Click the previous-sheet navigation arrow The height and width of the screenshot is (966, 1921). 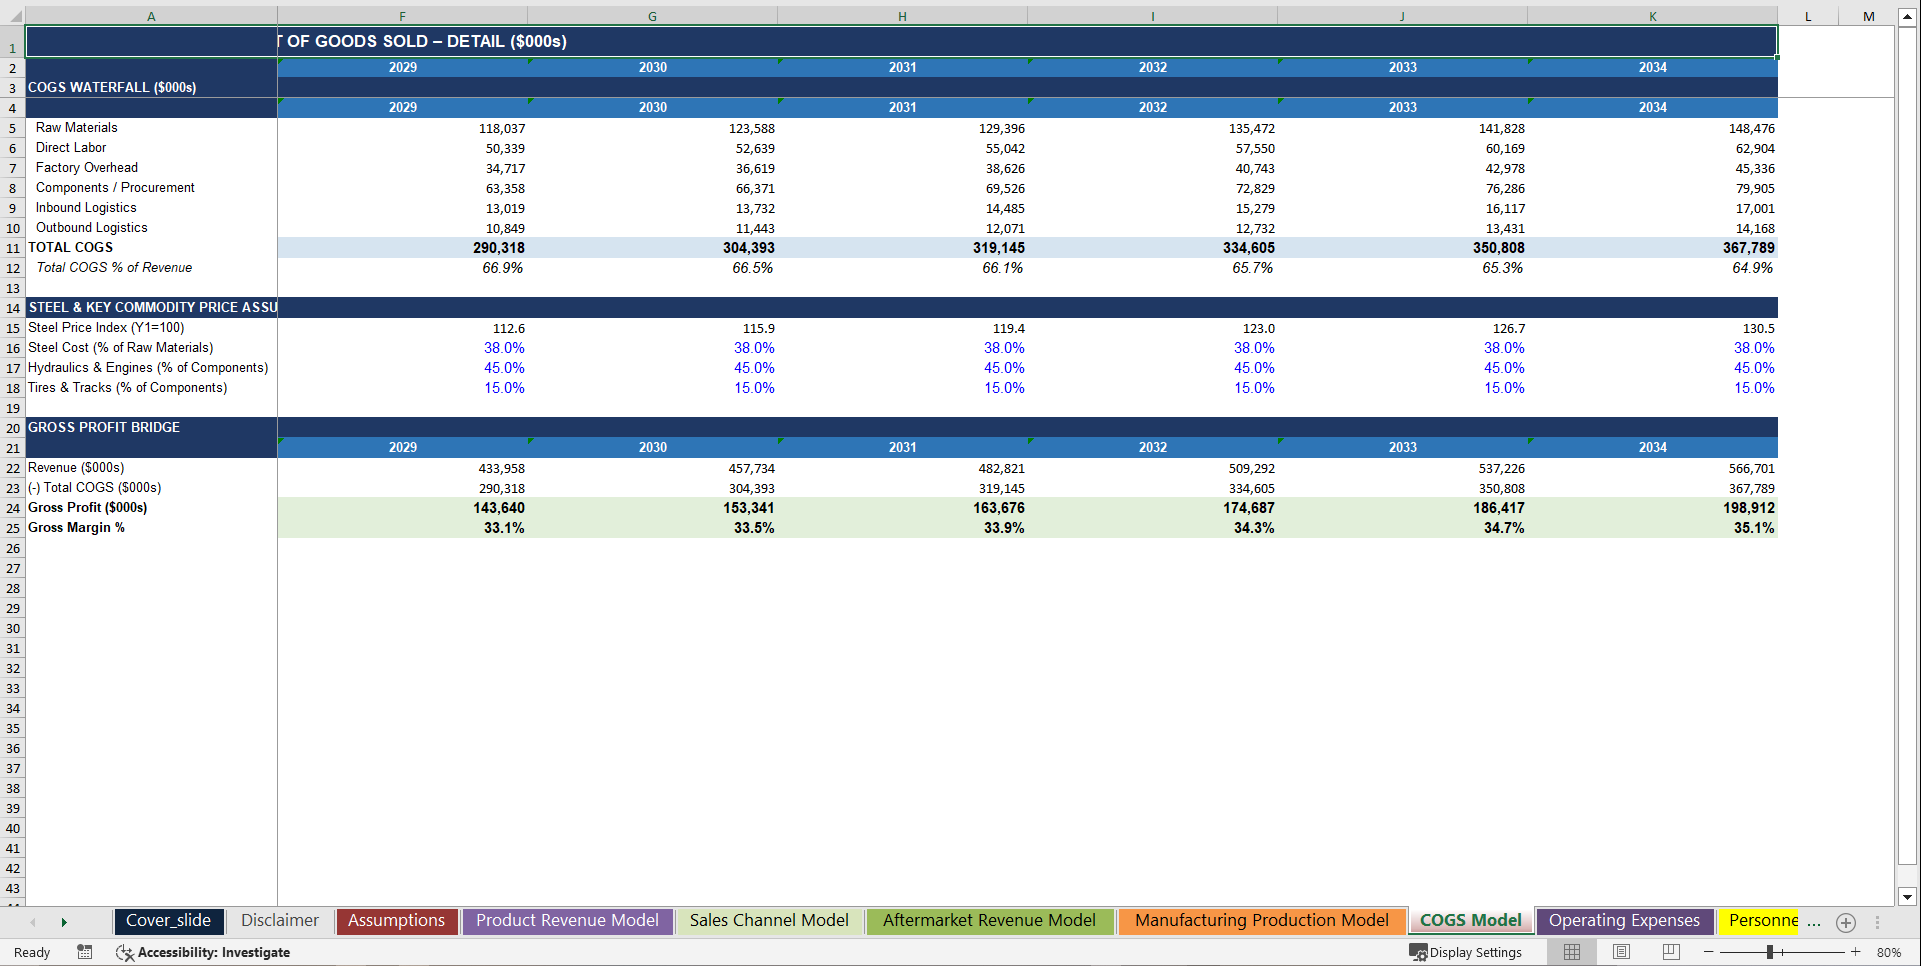[x=33, y=921]
